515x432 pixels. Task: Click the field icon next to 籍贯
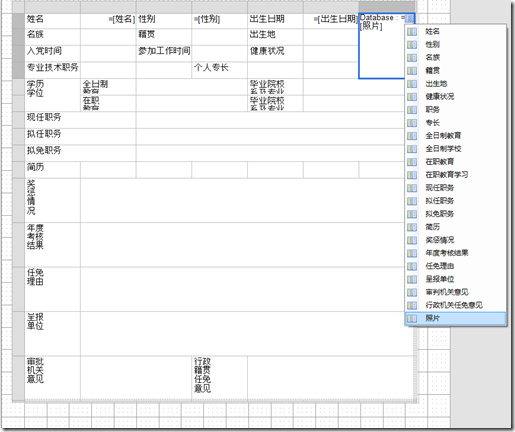(x=412, y=71)
